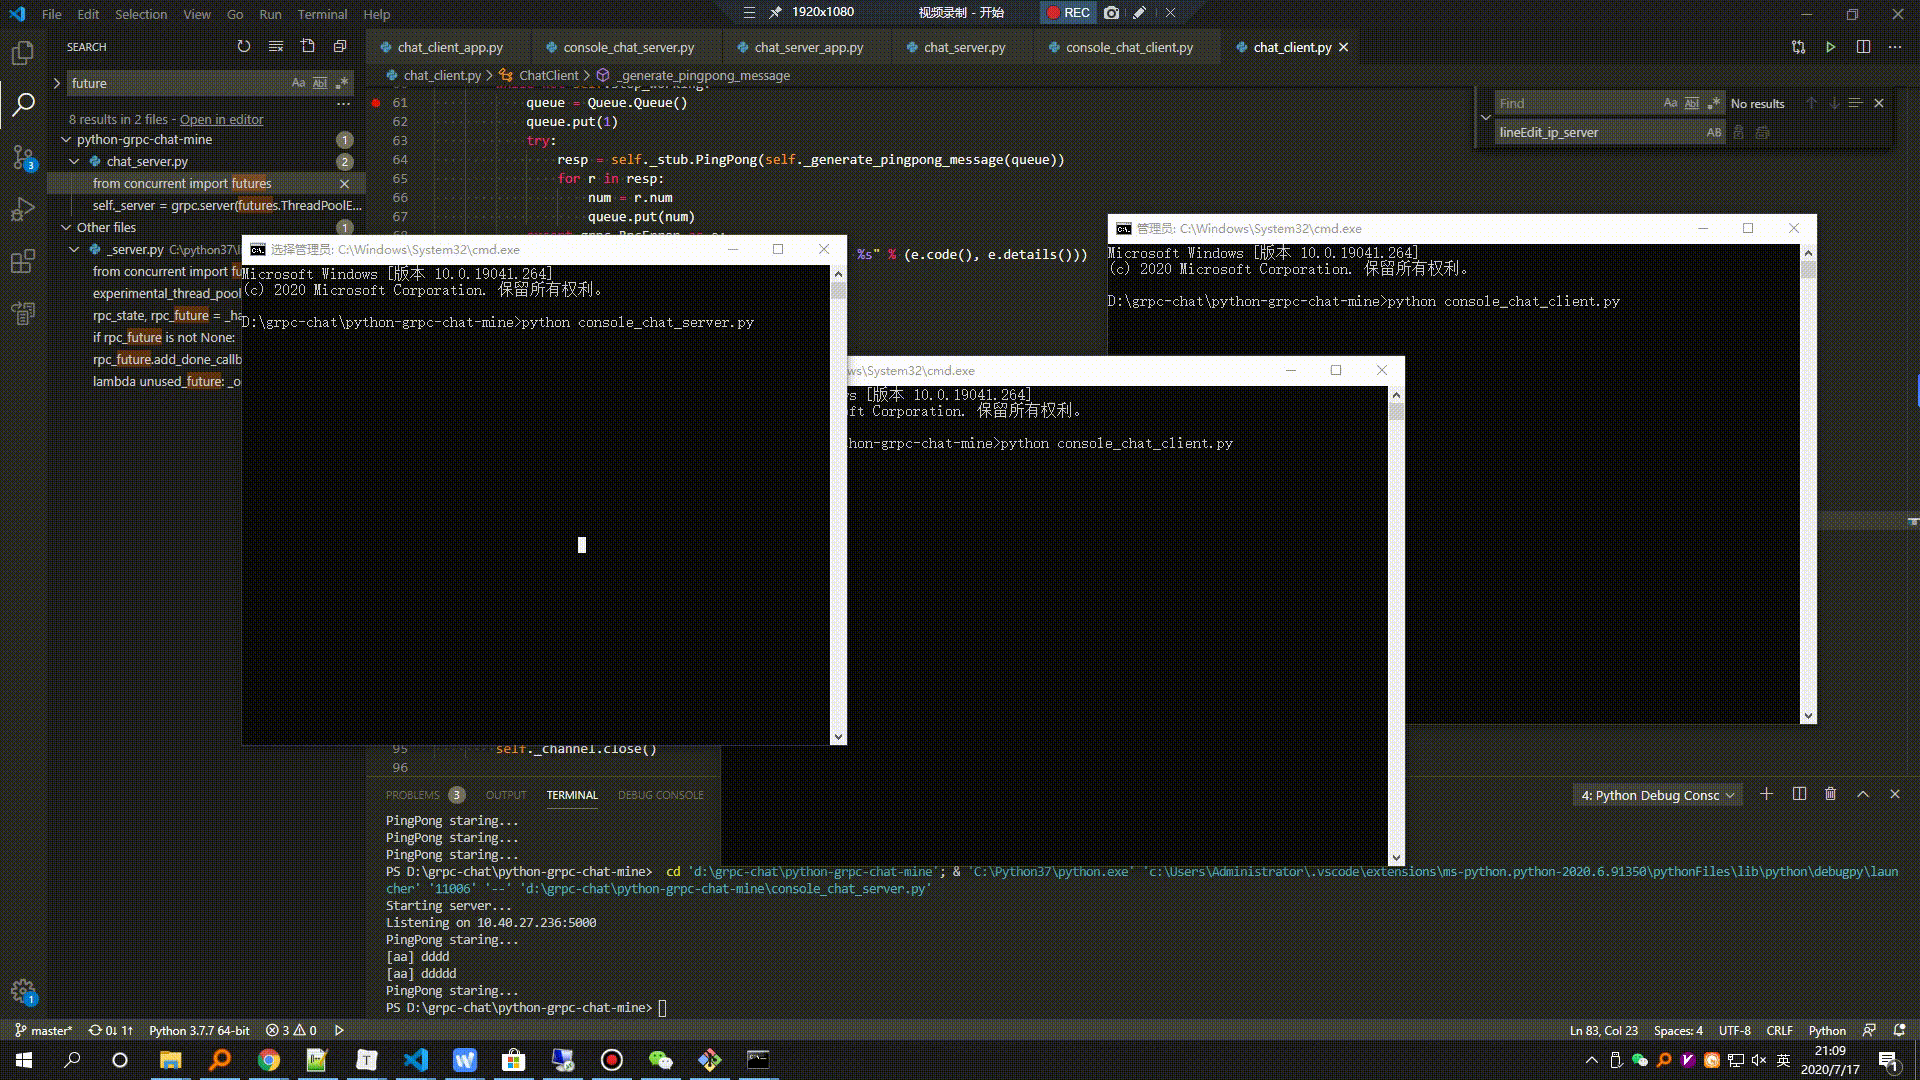Run chat_client.py with the play button
This screenshot has height=1080, width=1920.
(x=1831, y=47)
